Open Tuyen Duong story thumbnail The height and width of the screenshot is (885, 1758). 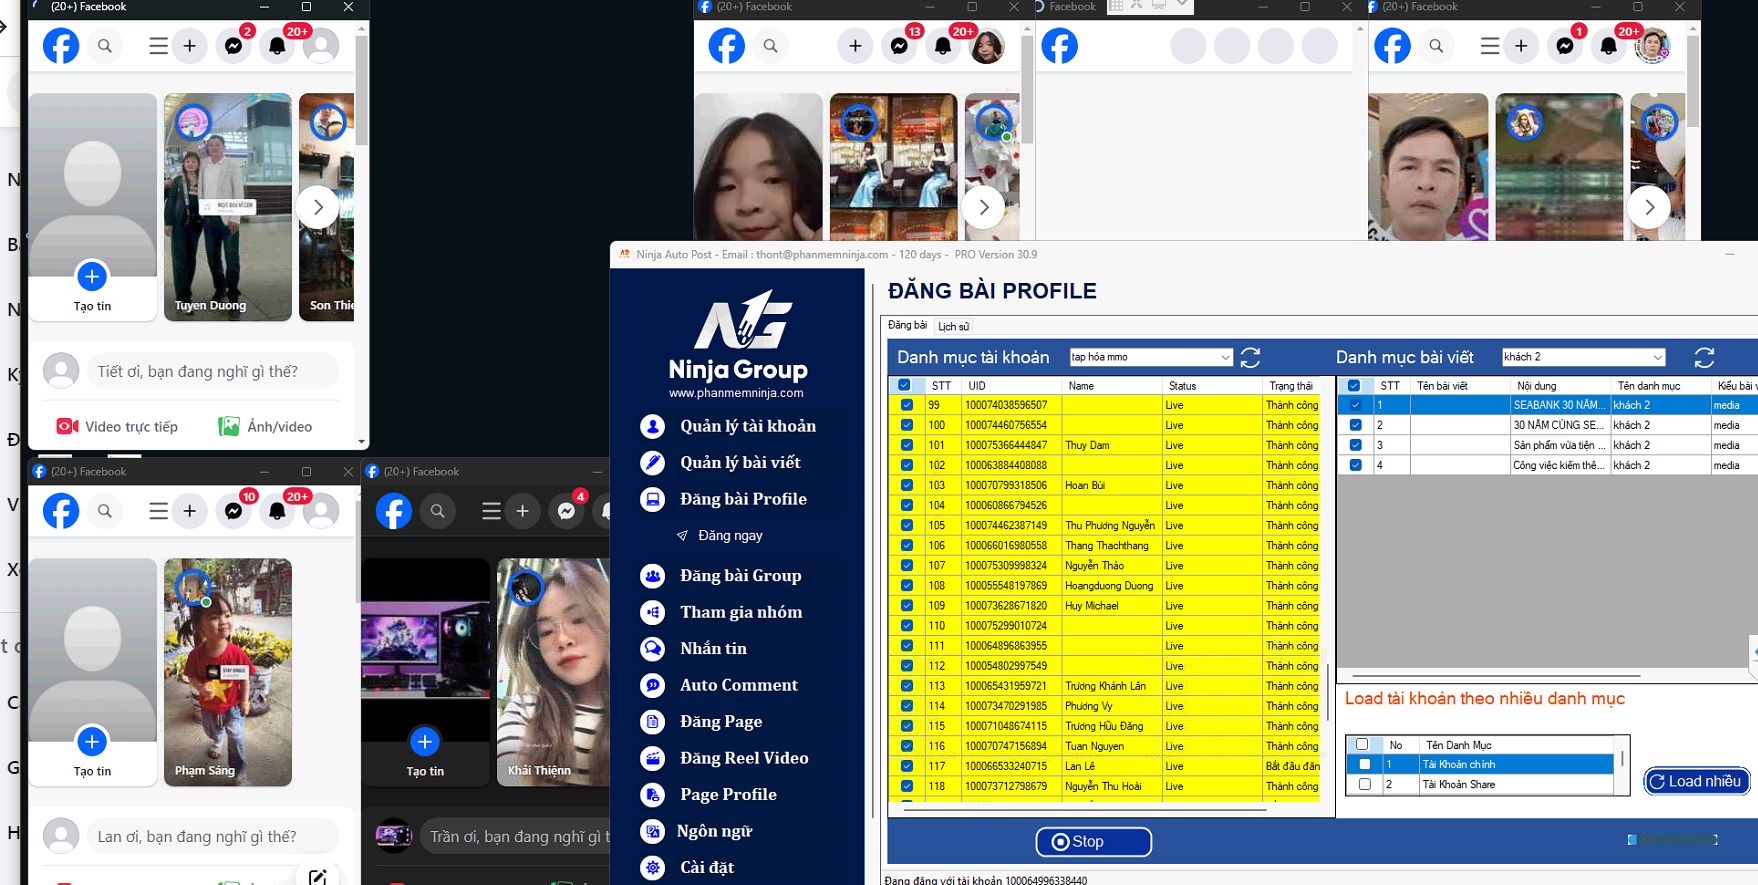[x=228, y=207]
